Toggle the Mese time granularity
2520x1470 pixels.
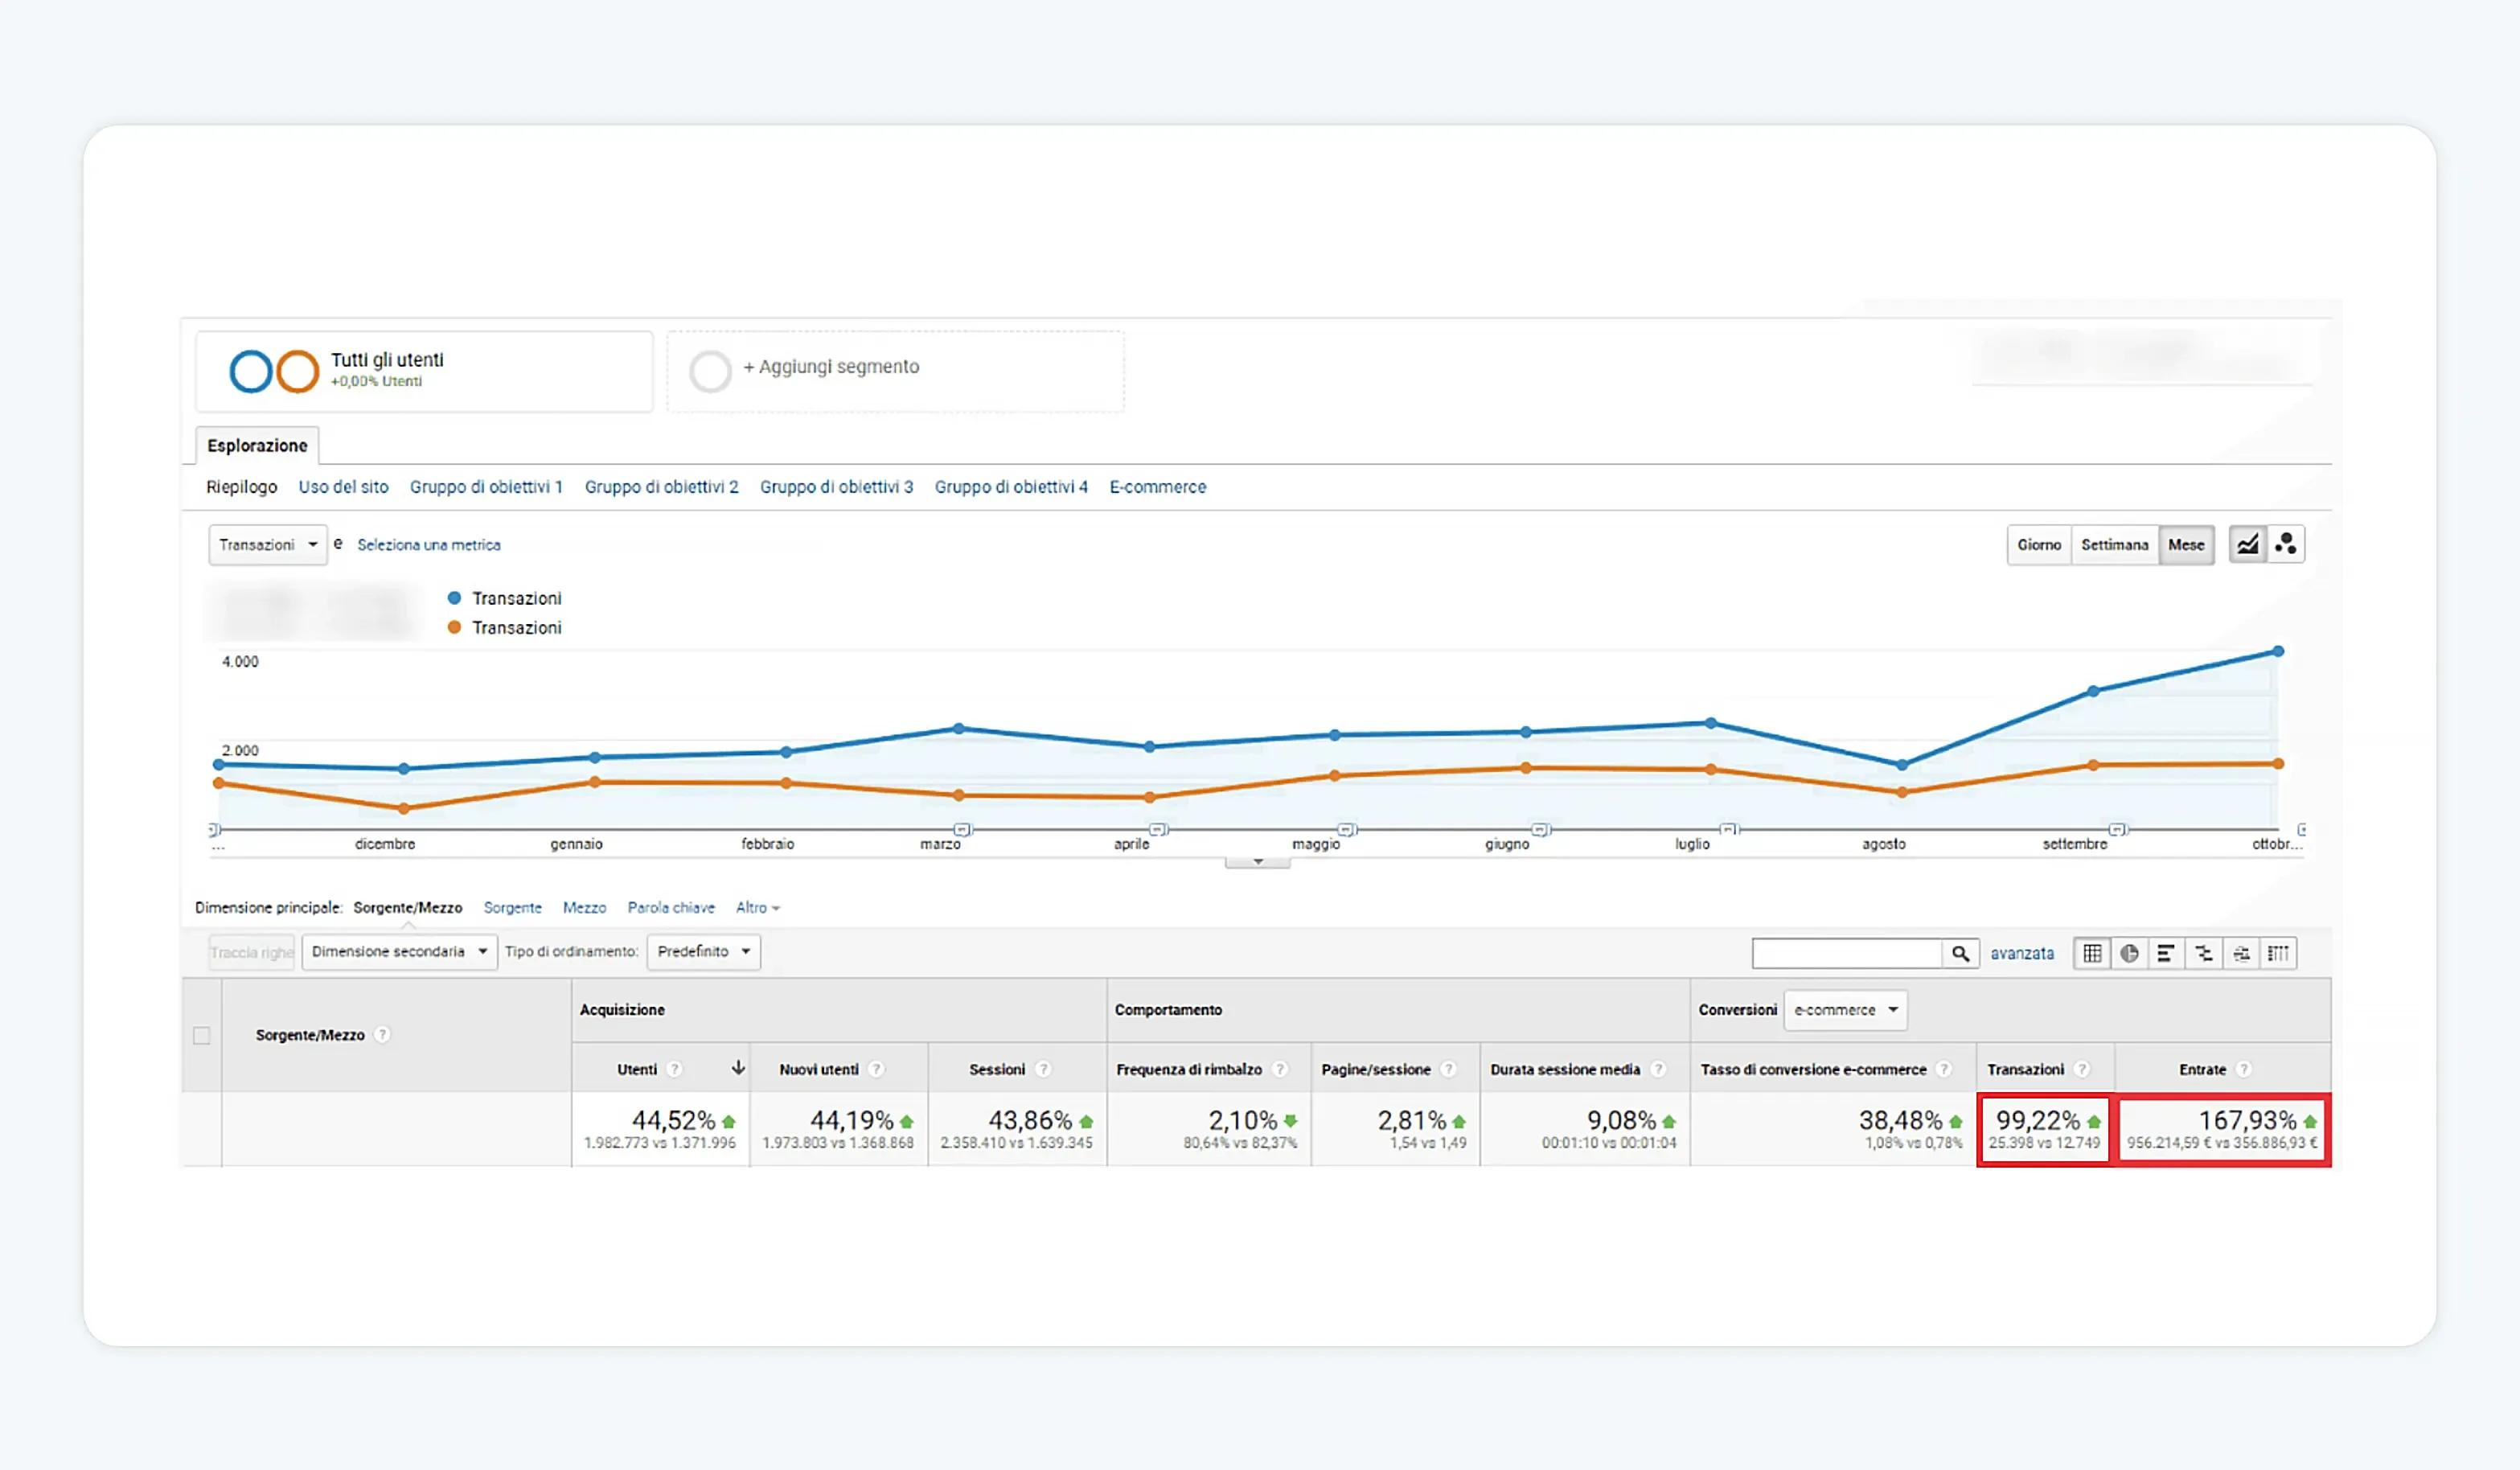pyautogui.click(x=2186, y=545)
